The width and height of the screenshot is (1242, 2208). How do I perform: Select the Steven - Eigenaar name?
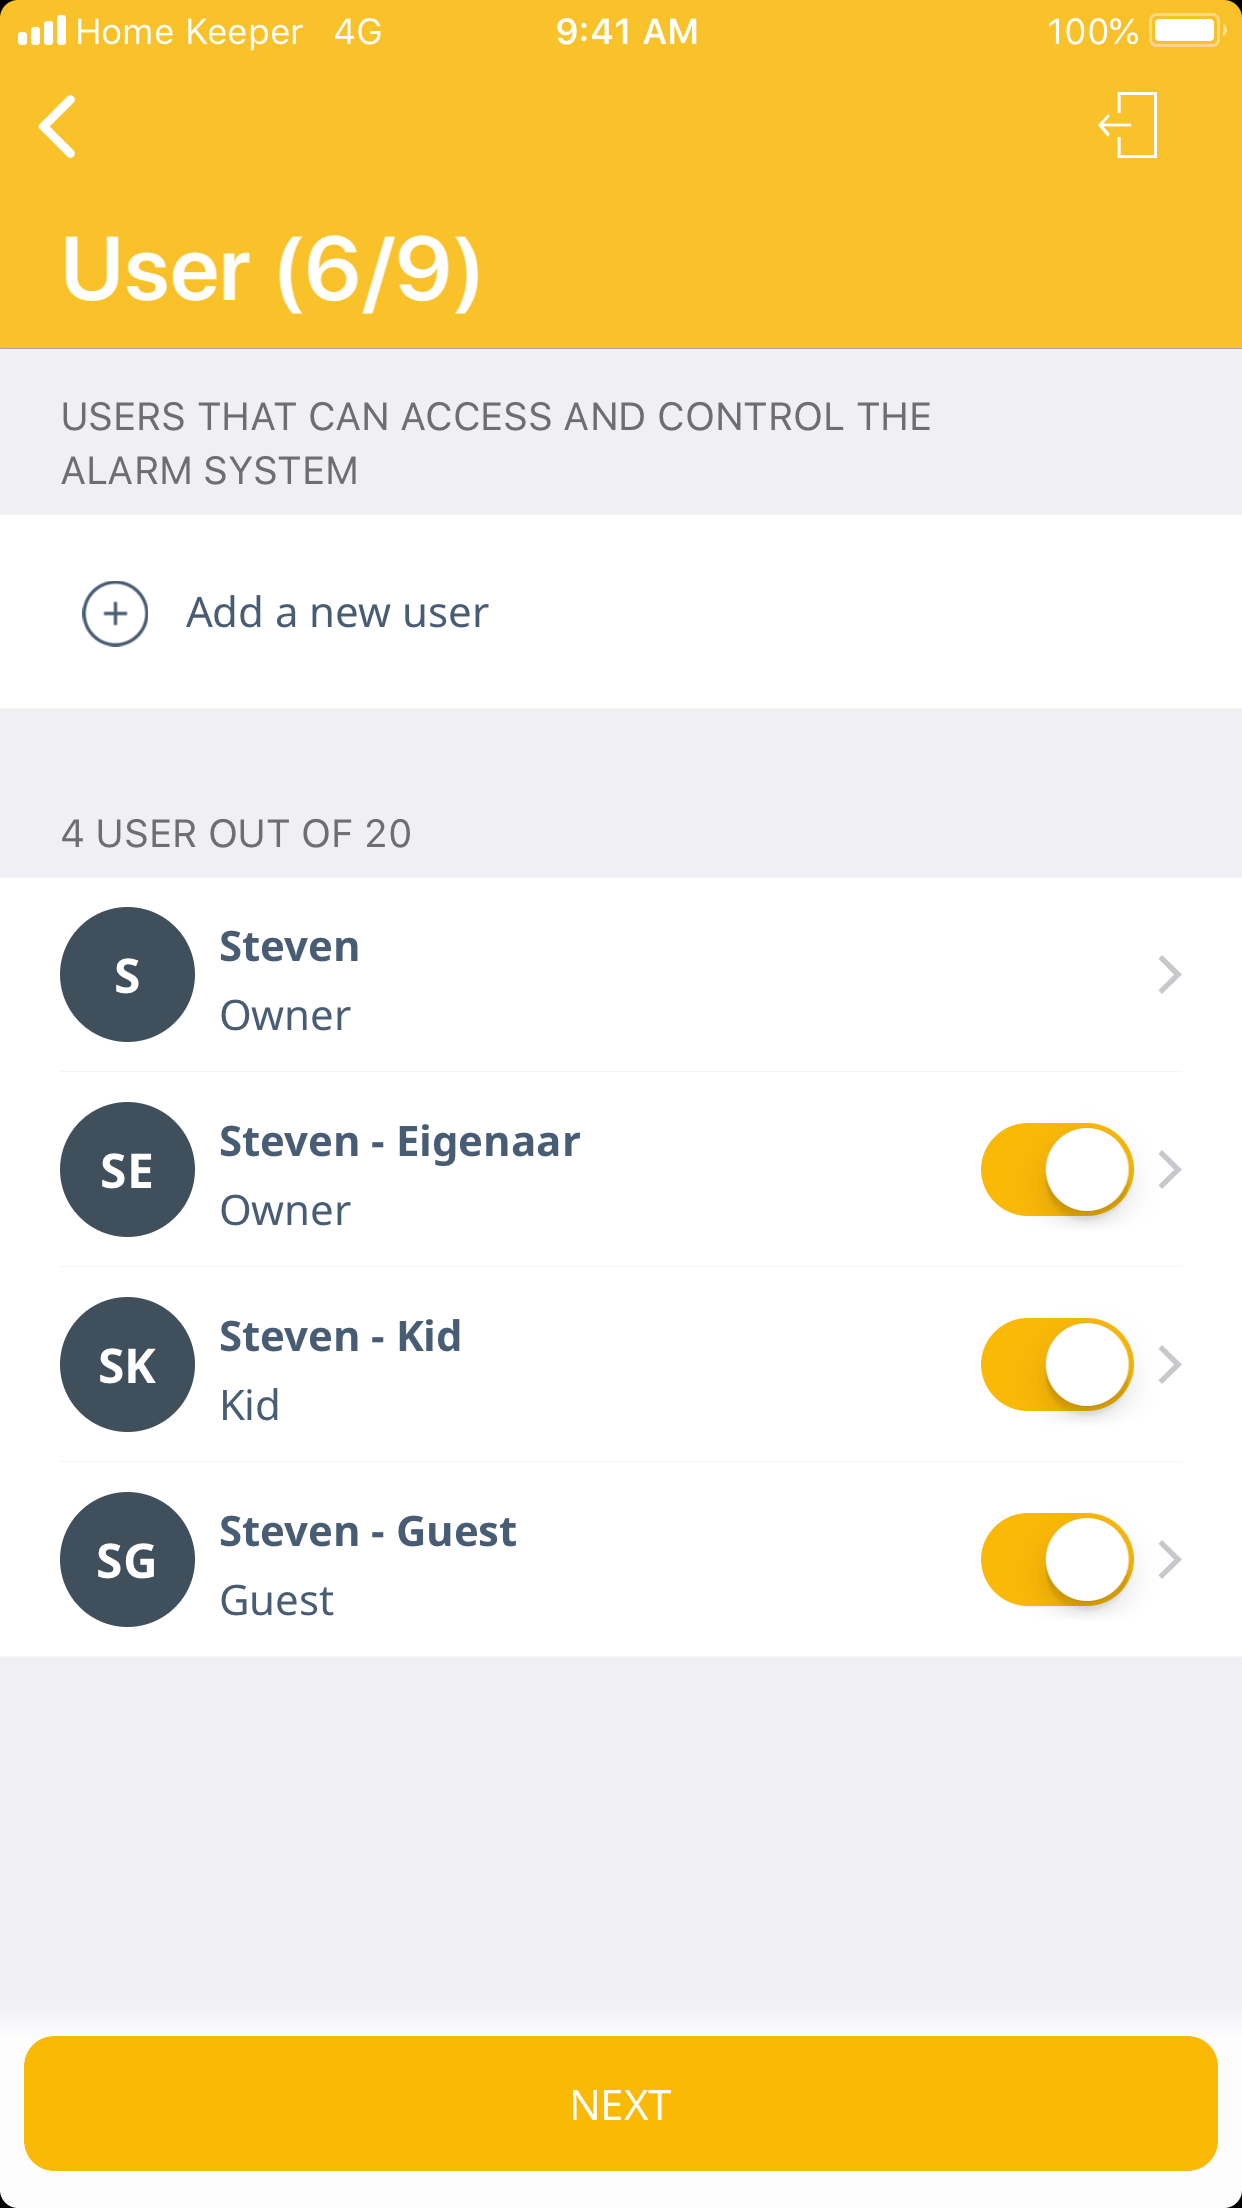(x=399, y=1142)
